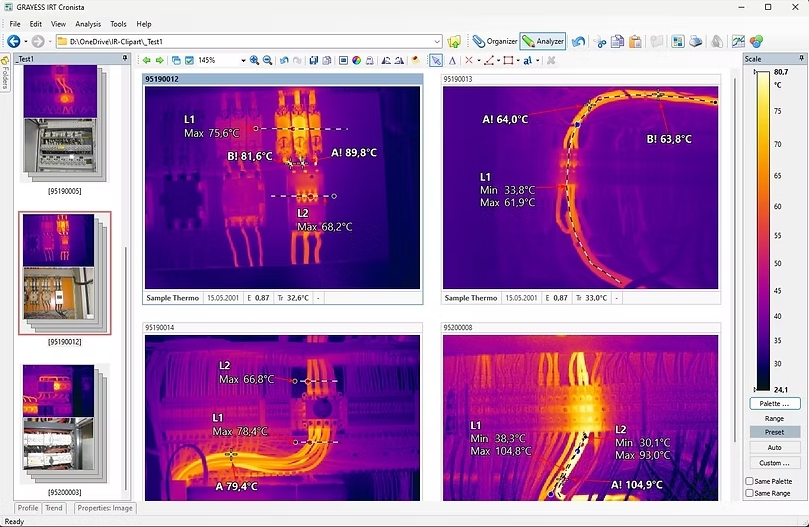Screen dimensions: 809x527
Task: Open the rectangle tool dropdown arrow
Action: point(517,61)
